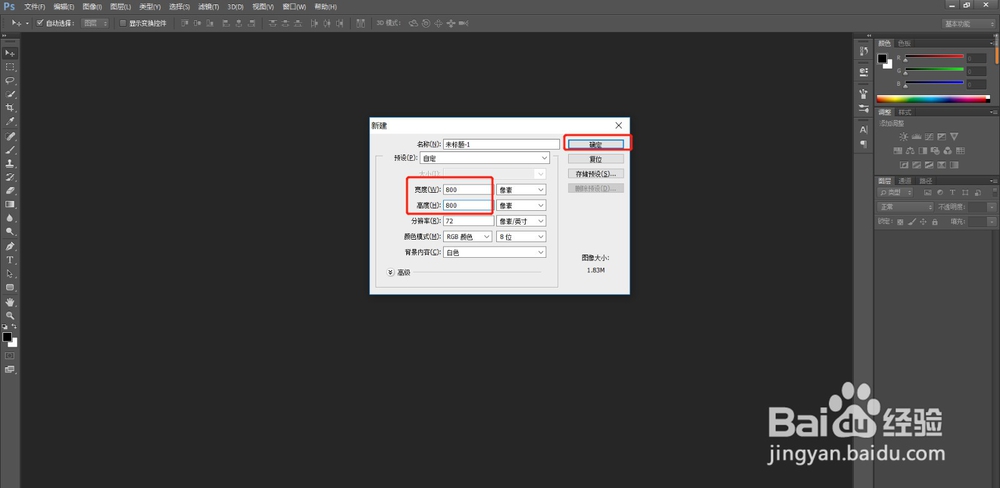Open the 滤镜(T) menu
This screenshot has width=1000, height=488.
[208, 6]
